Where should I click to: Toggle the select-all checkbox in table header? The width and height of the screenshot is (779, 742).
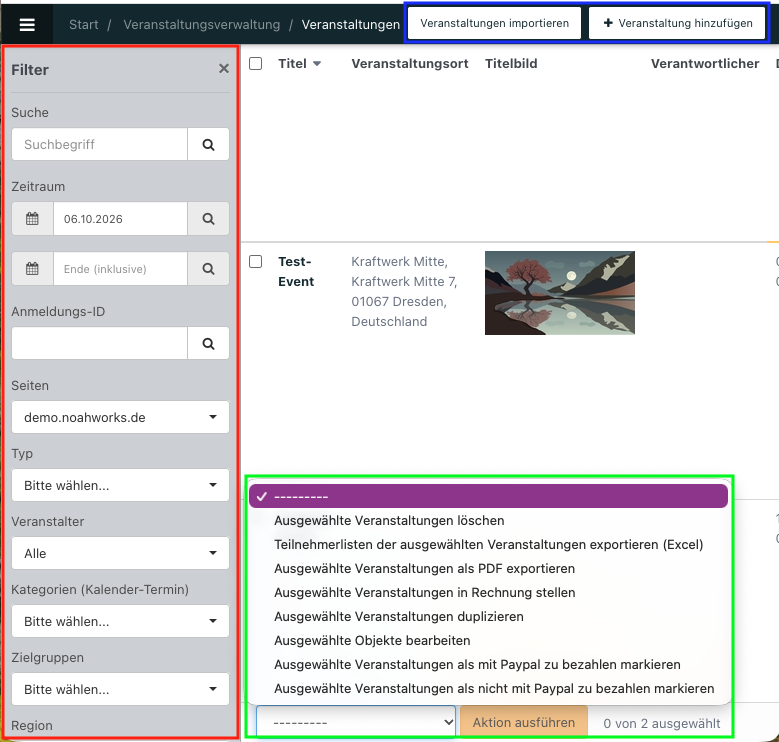255,63
